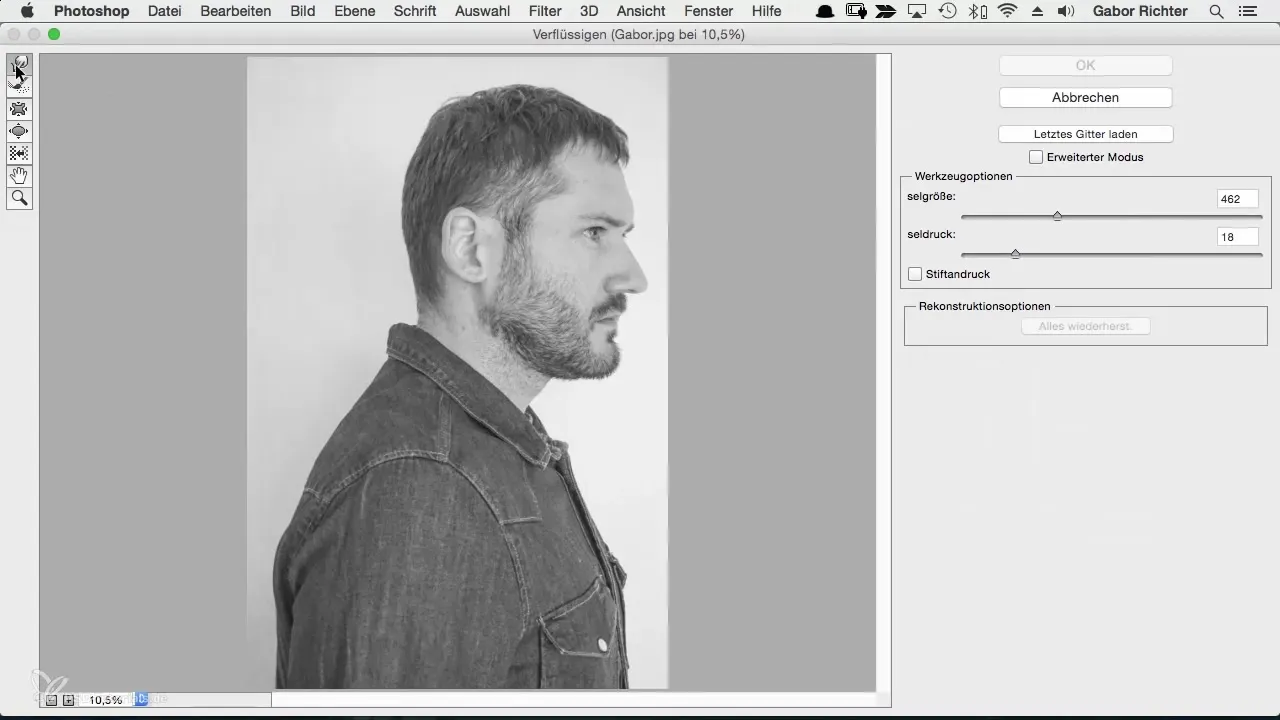The height and width of the screenshot is (720, 1280).
Task: Open the Bluetooth menu icon
Action: click(978, 11)
